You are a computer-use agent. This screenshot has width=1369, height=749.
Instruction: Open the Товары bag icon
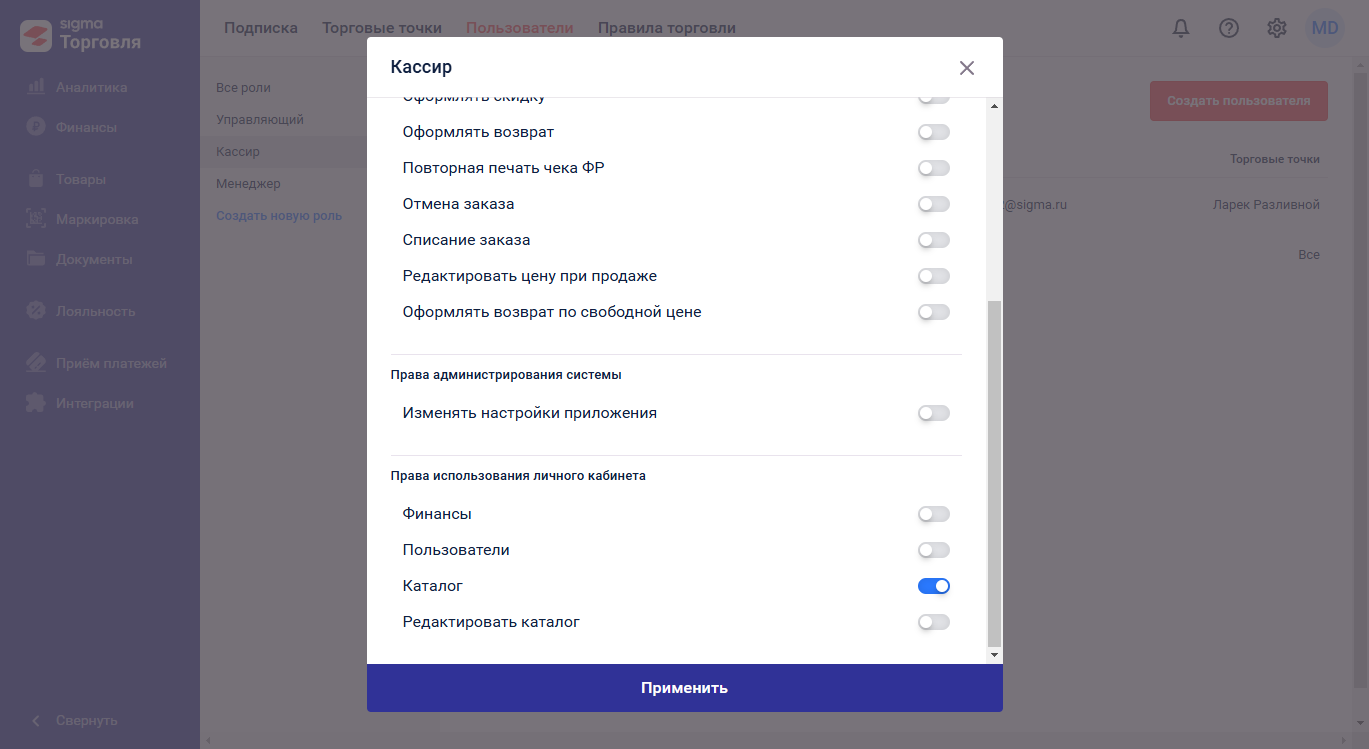coord(36,179)
